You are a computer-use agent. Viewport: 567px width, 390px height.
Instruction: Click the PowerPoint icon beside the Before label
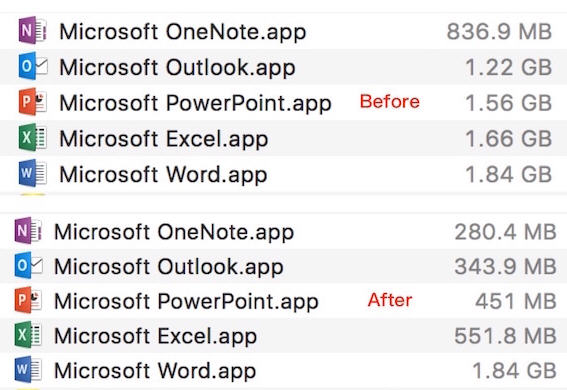33,102
